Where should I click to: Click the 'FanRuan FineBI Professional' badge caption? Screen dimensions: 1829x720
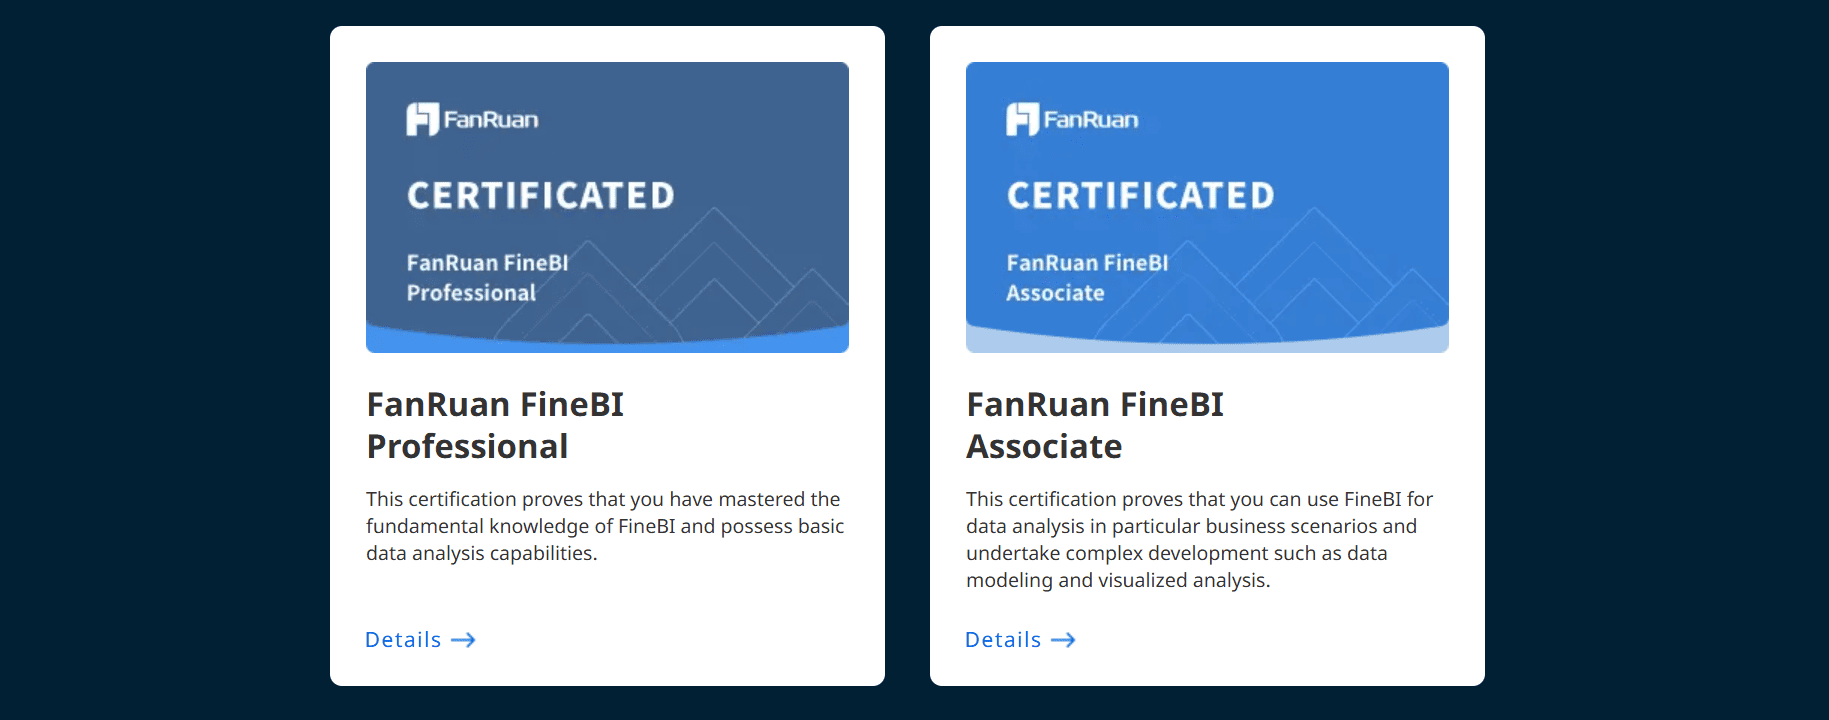487,278
